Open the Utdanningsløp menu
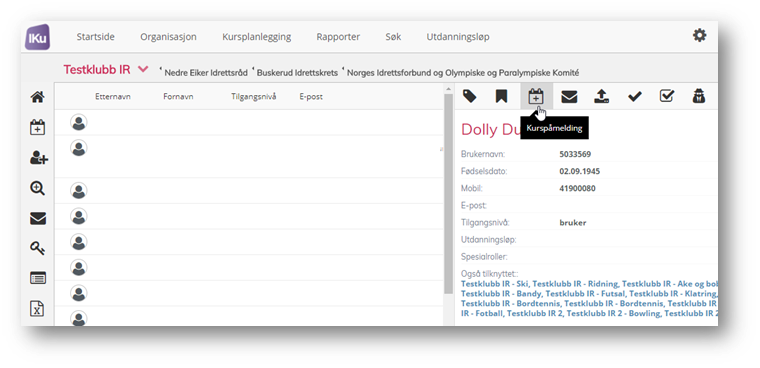This screenshot has height=368, width=760. 458,37
